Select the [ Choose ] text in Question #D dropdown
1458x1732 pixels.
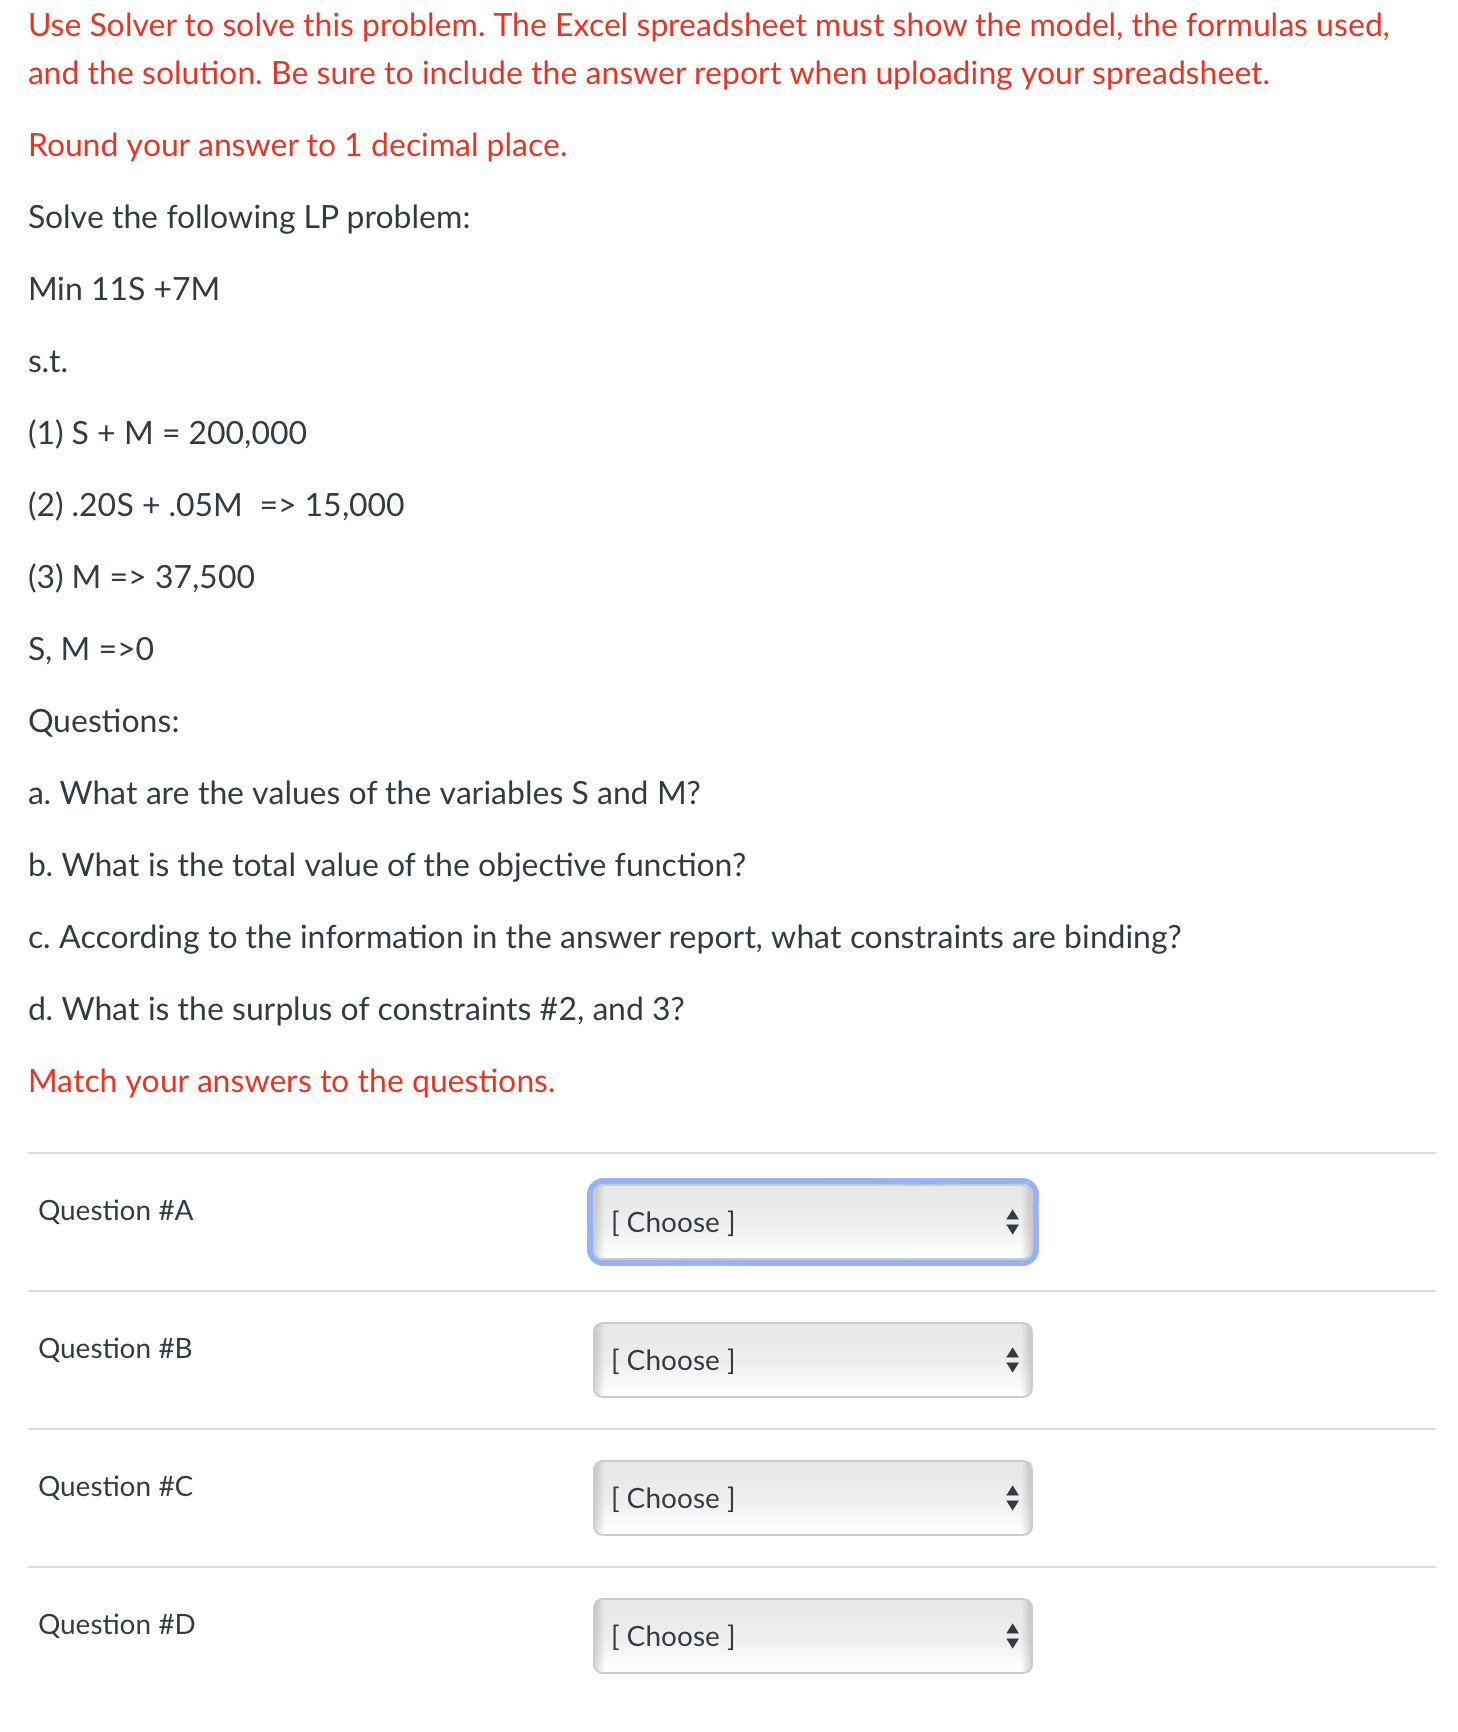click(x=672, y=1636)
